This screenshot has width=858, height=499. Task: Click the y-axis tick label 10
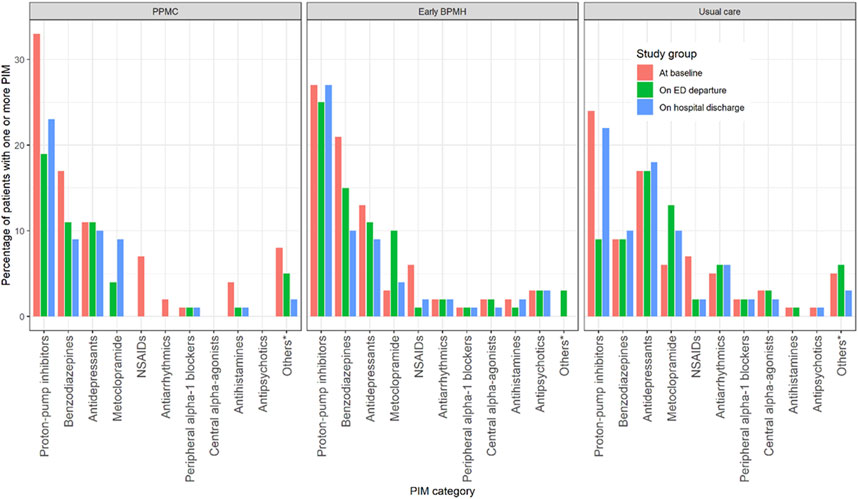coord(19,231)
